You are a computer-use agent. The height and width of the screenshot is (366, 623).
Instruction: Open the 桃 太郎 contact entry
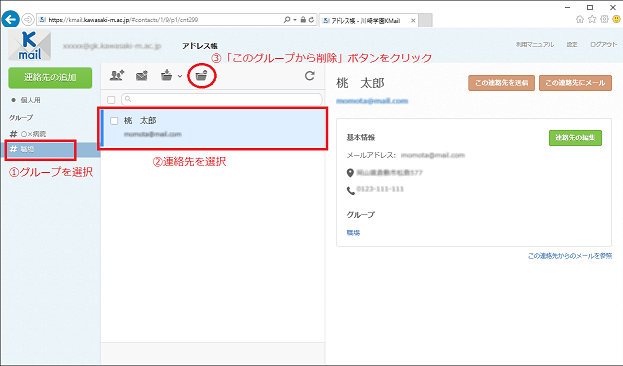[213, 128]
